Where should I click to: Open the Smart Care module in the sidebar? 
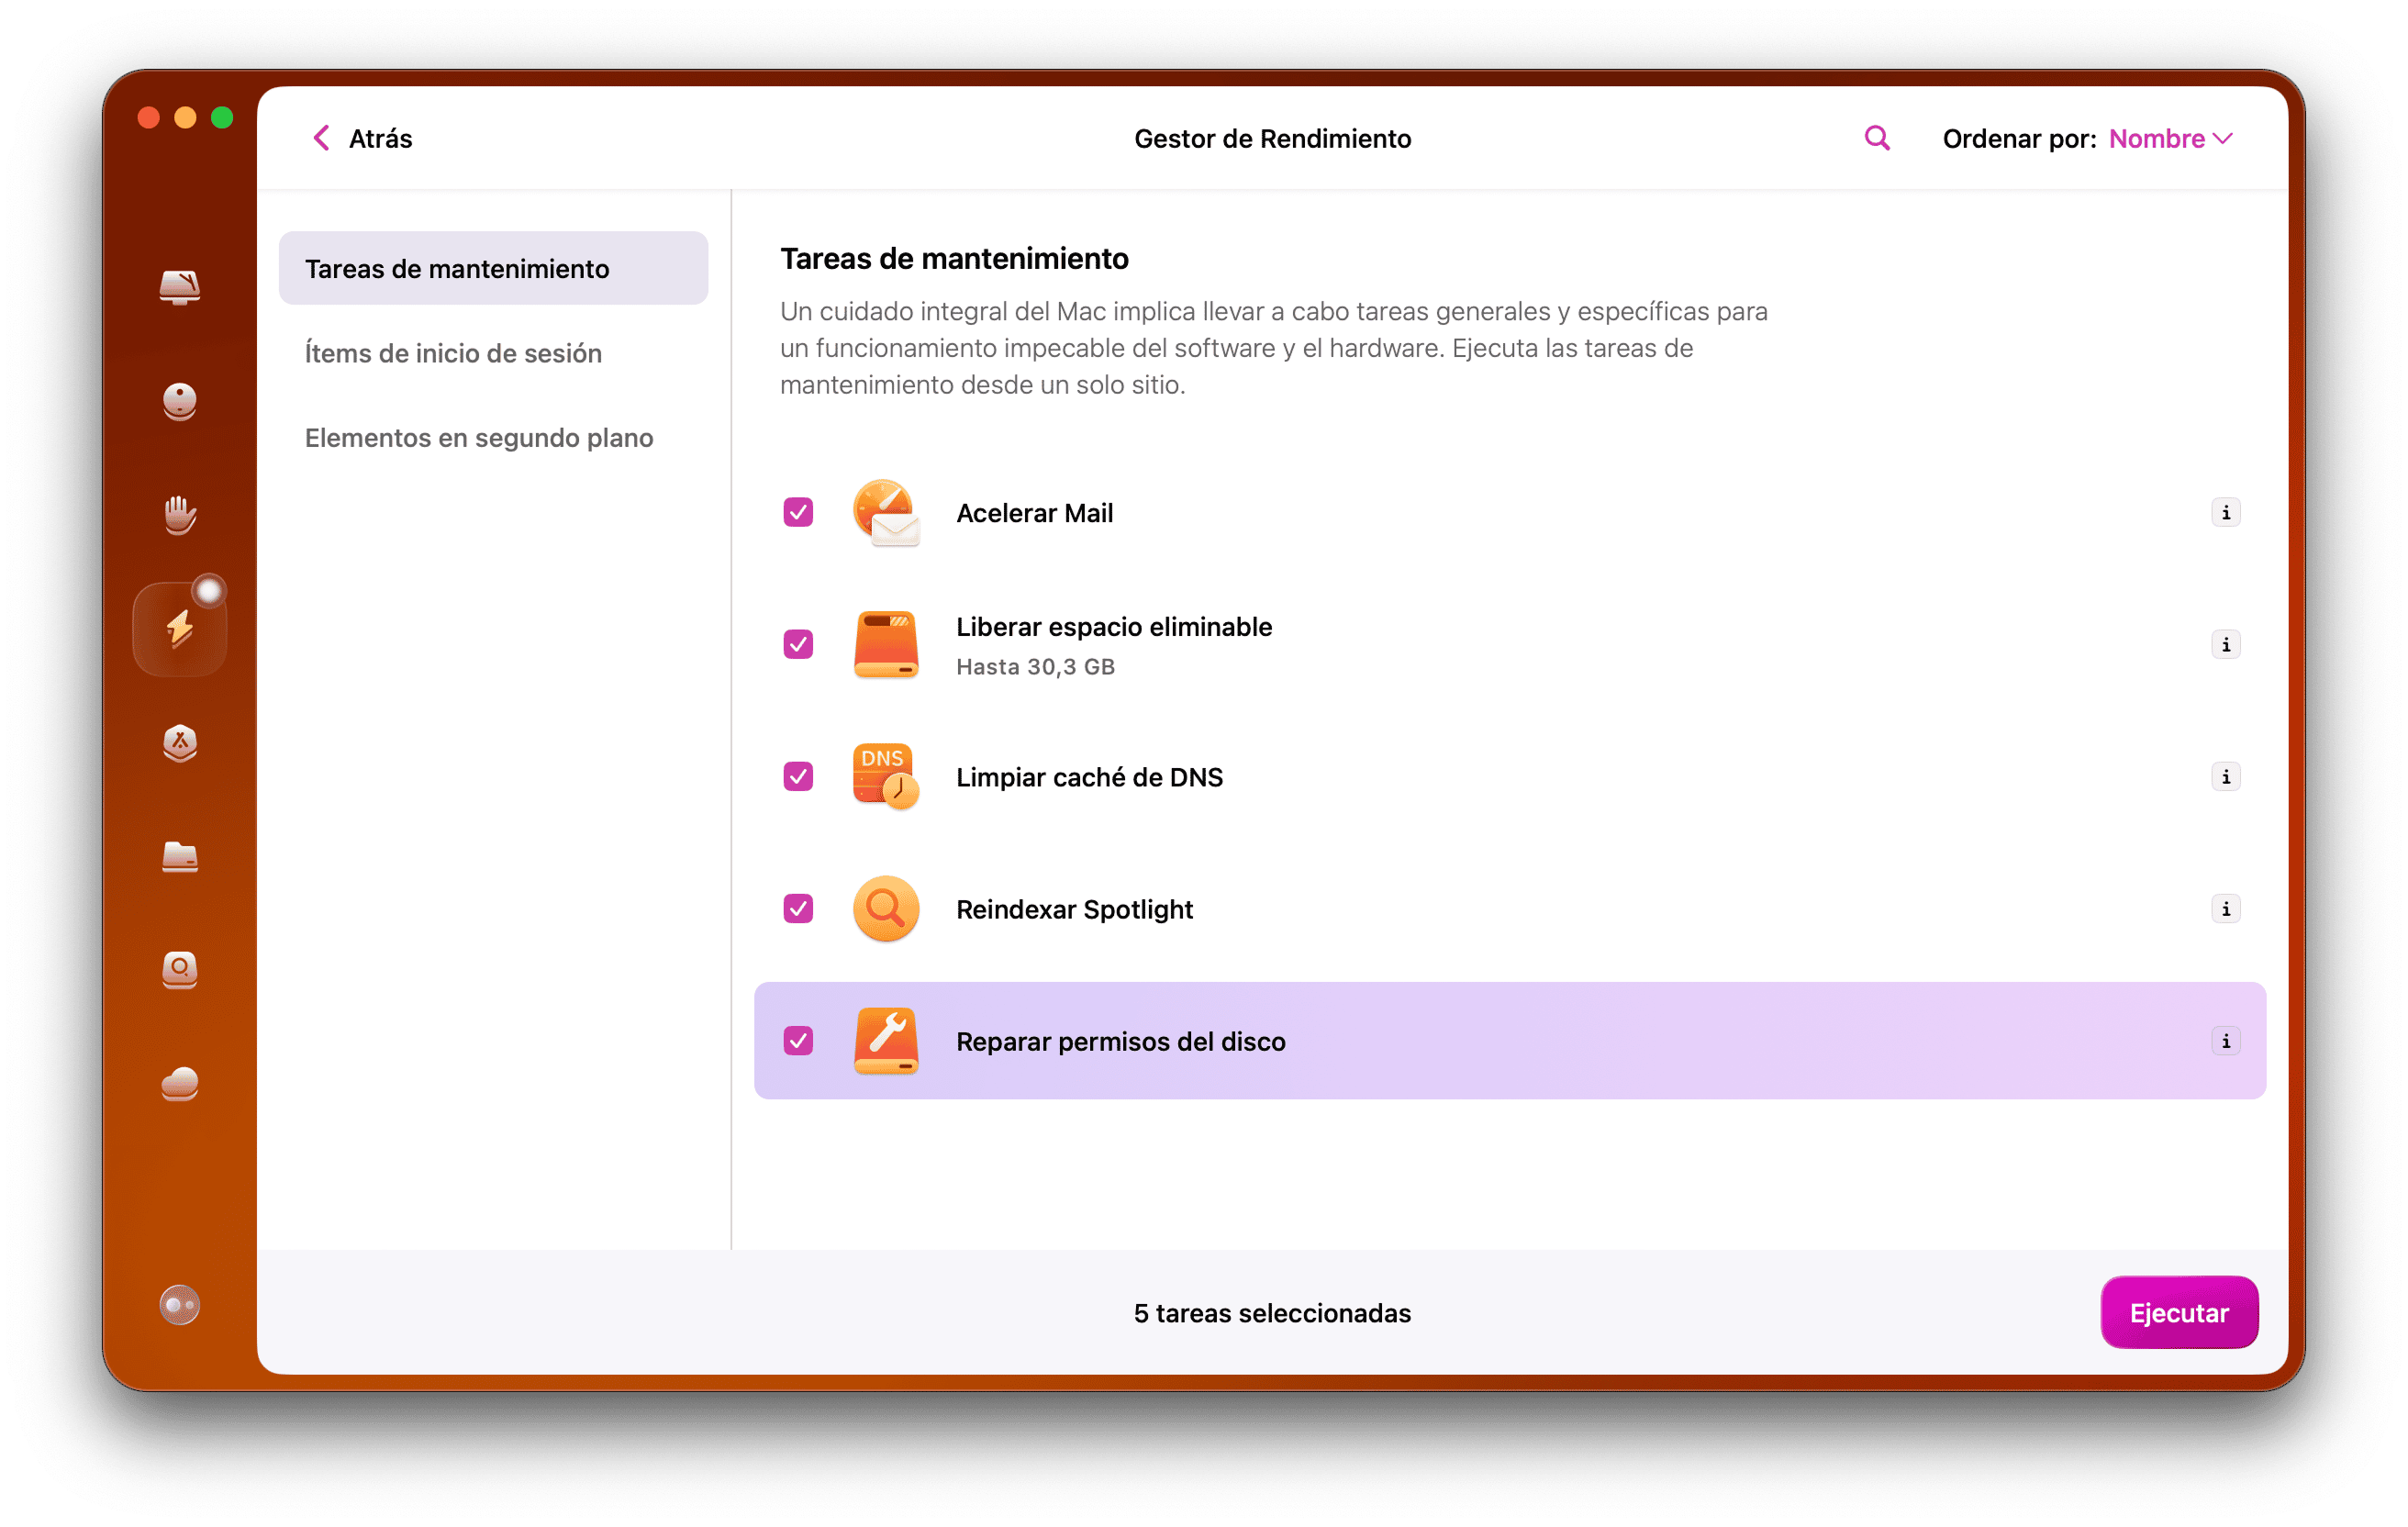180,288
